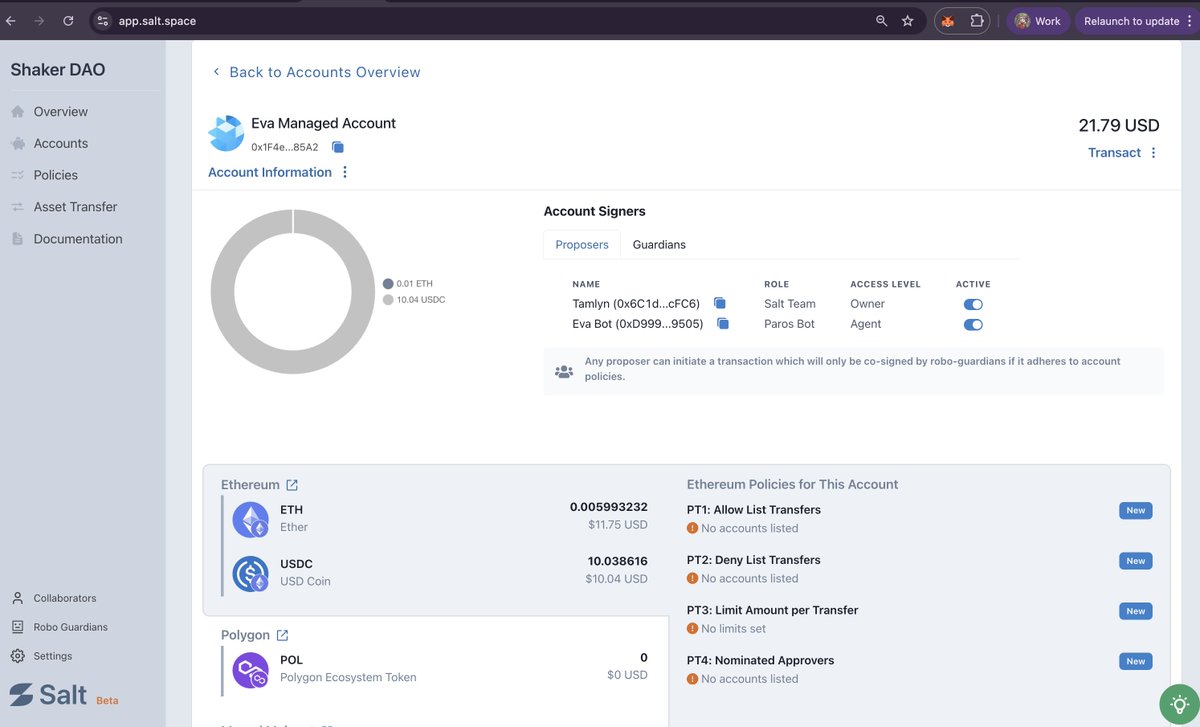
Task: Click the lightbulb help button
Action: pos(1178,705)
